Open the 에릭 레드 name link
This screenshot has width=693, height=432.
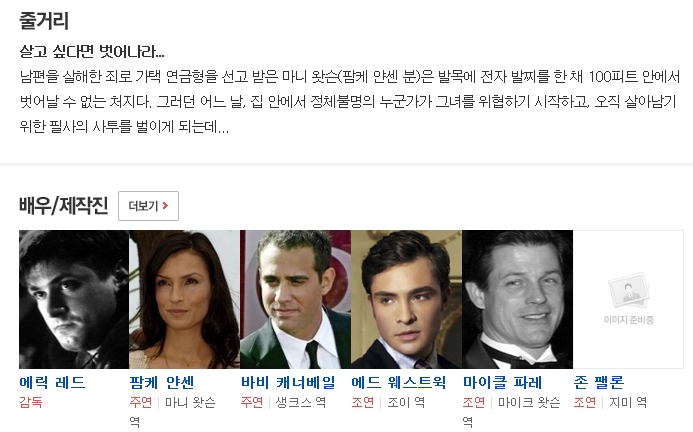[52, 382]
